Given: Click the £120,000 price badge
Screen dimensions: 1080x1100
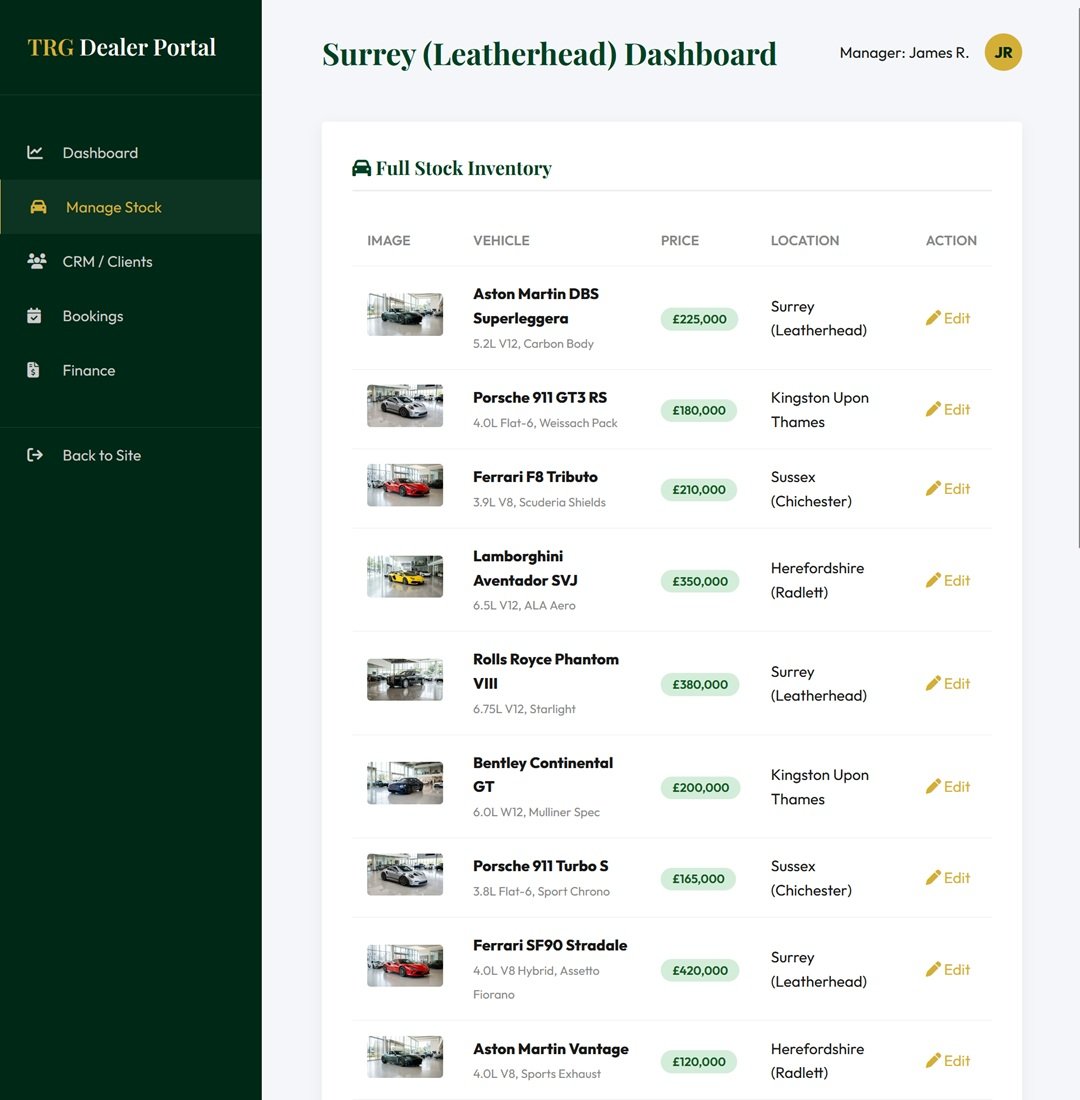Looking at the screenshot, I should click(699, 1062).
